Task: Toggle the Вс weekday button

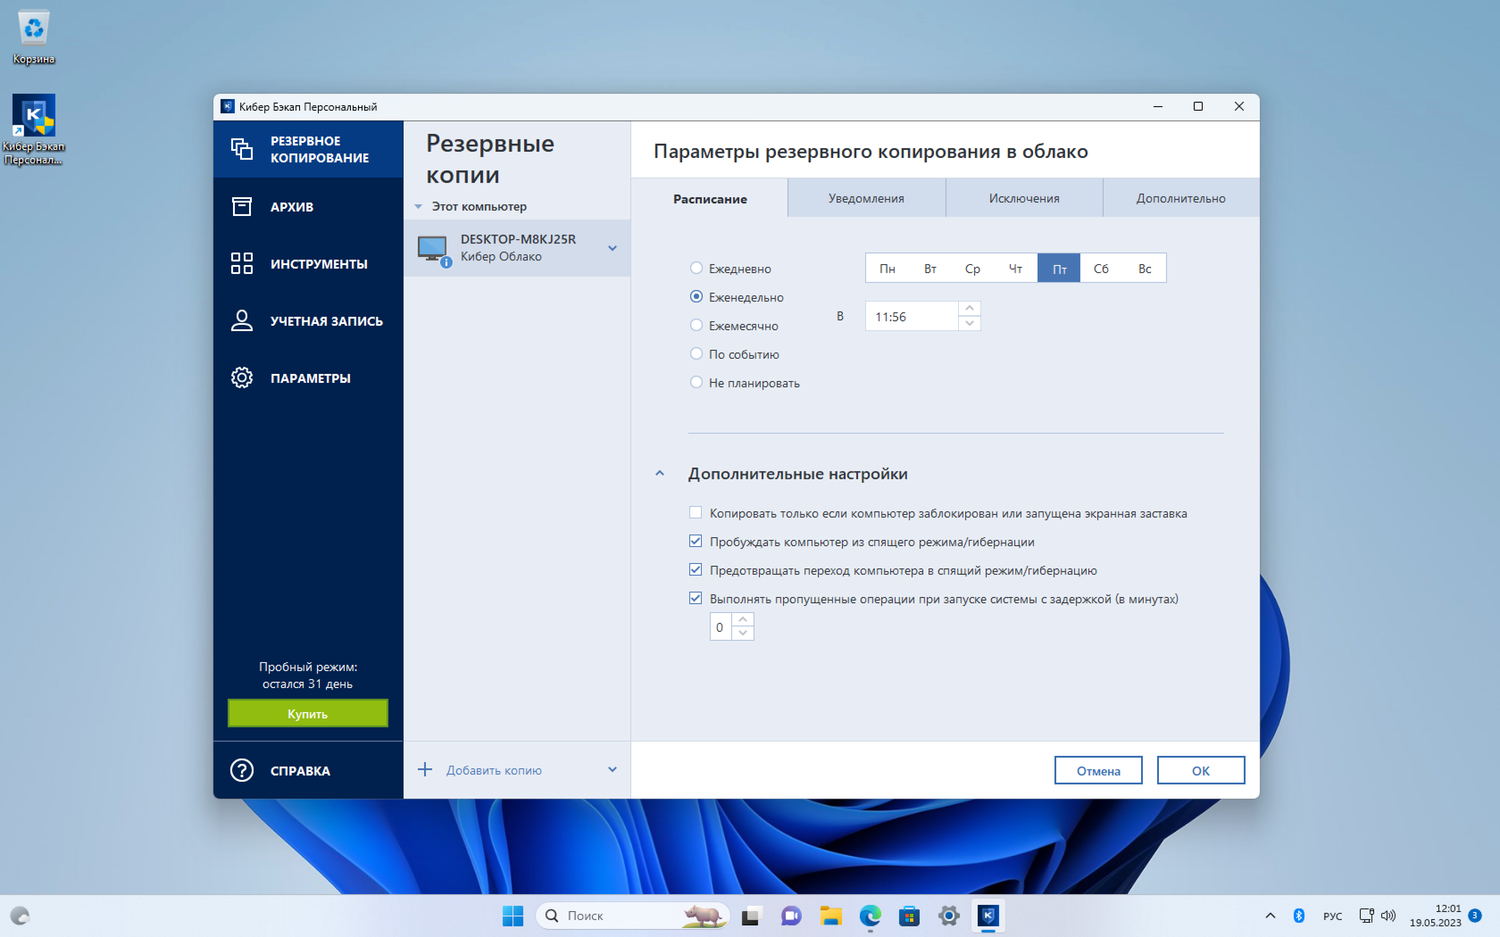Action: point(1145,268)
